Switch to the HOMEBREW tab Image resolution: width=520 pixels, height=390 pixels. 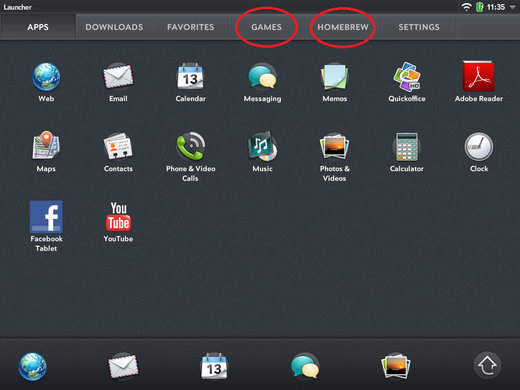pos(343,27)
